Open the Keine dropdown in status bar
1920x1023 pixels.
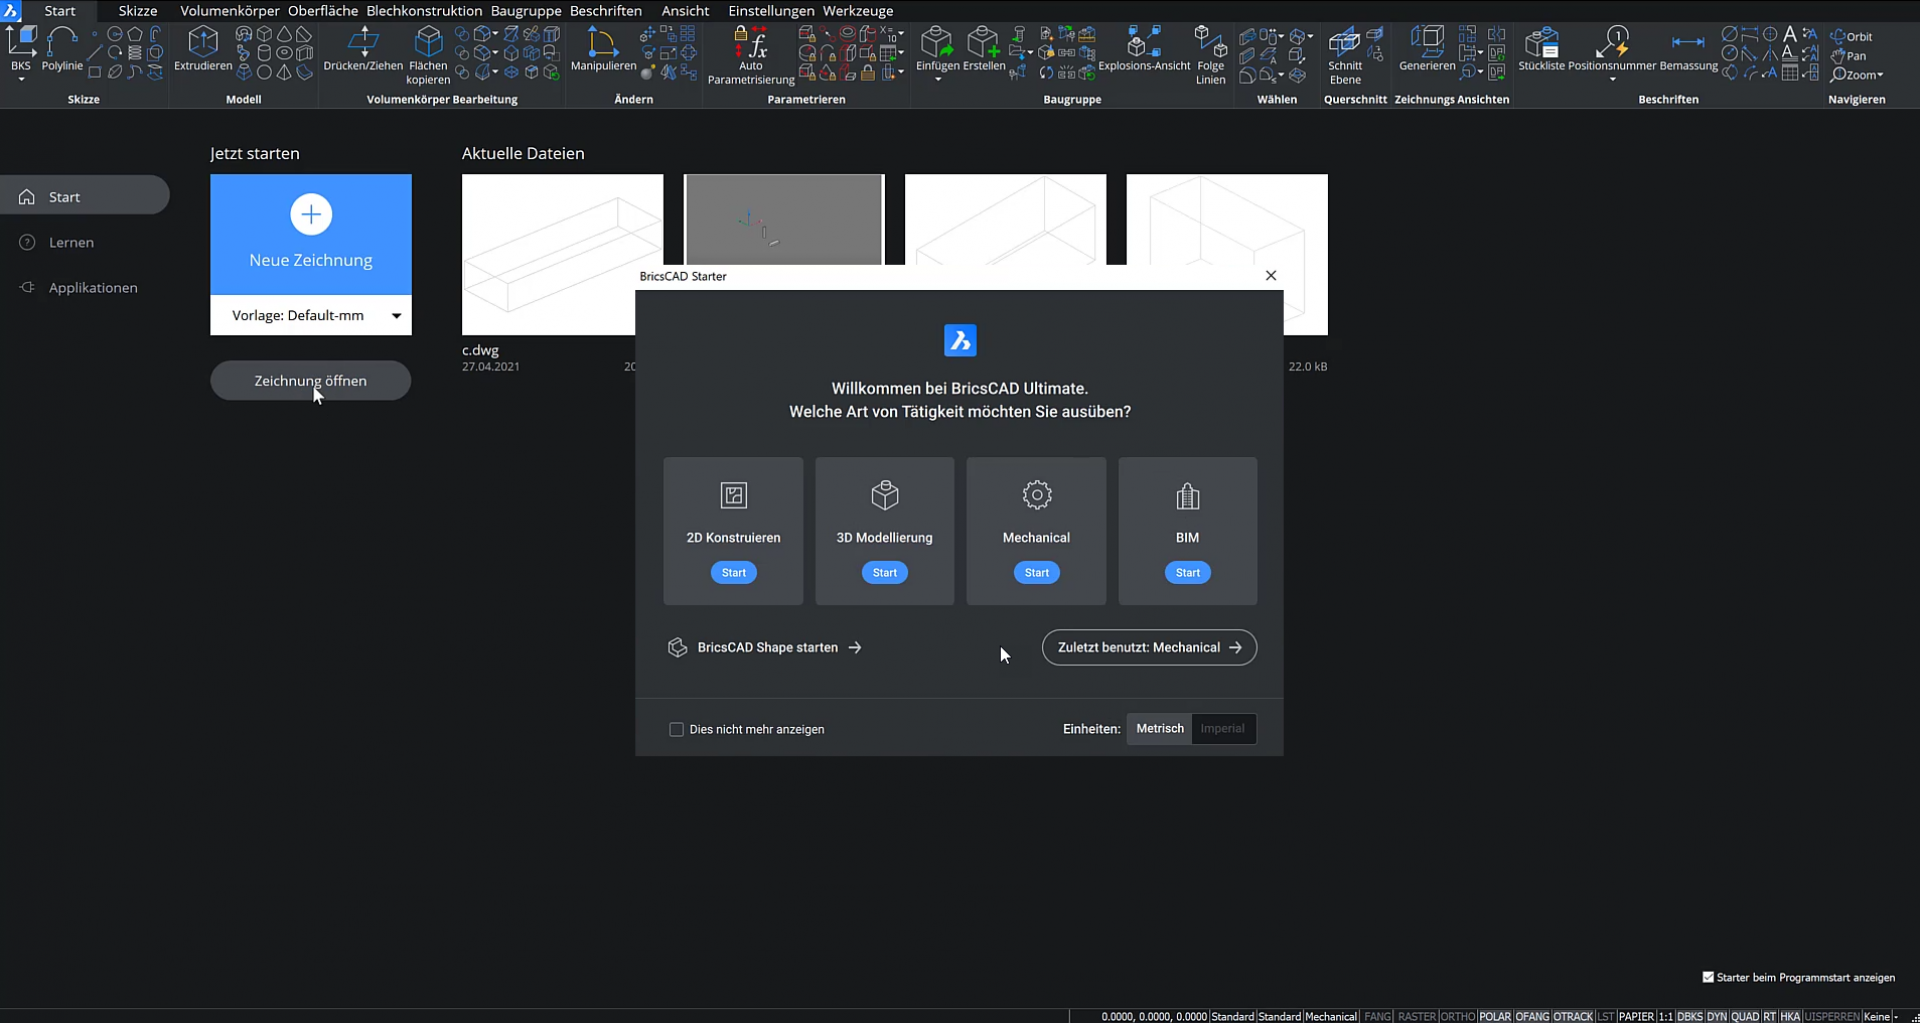(x=1881, y=1016)
